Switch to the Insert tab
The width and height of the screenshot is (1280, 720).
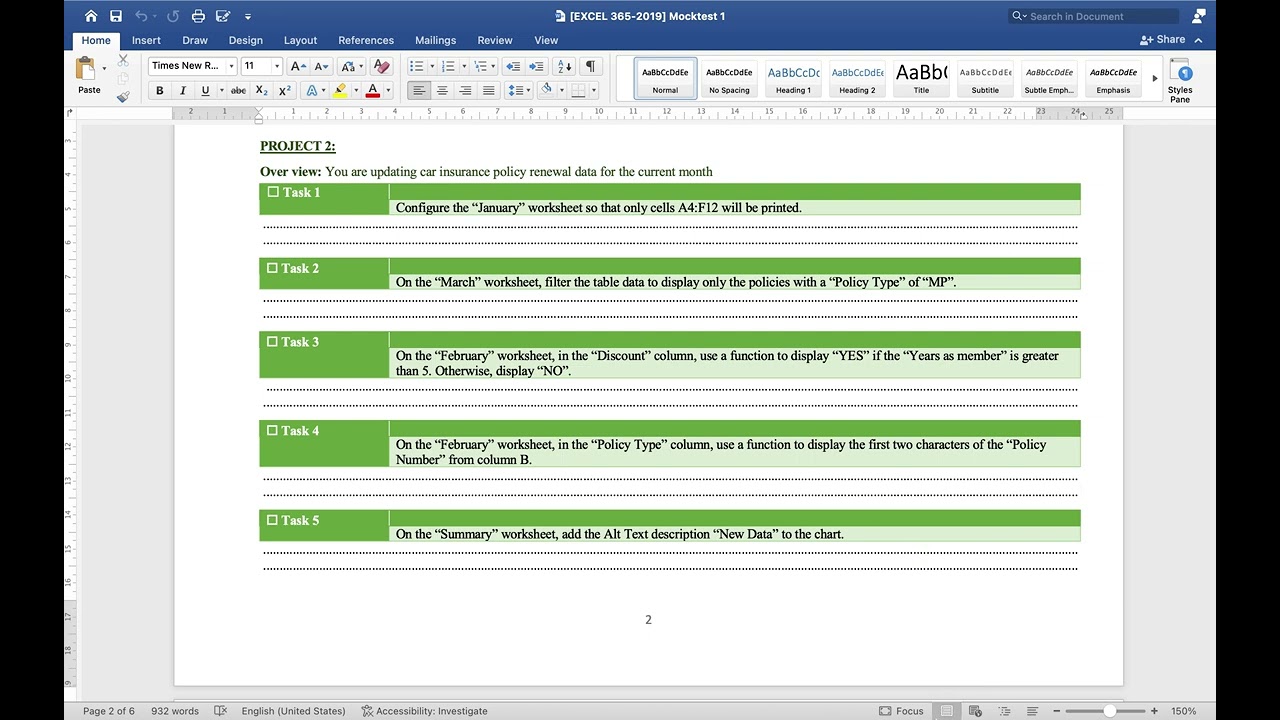pos(146,40)
